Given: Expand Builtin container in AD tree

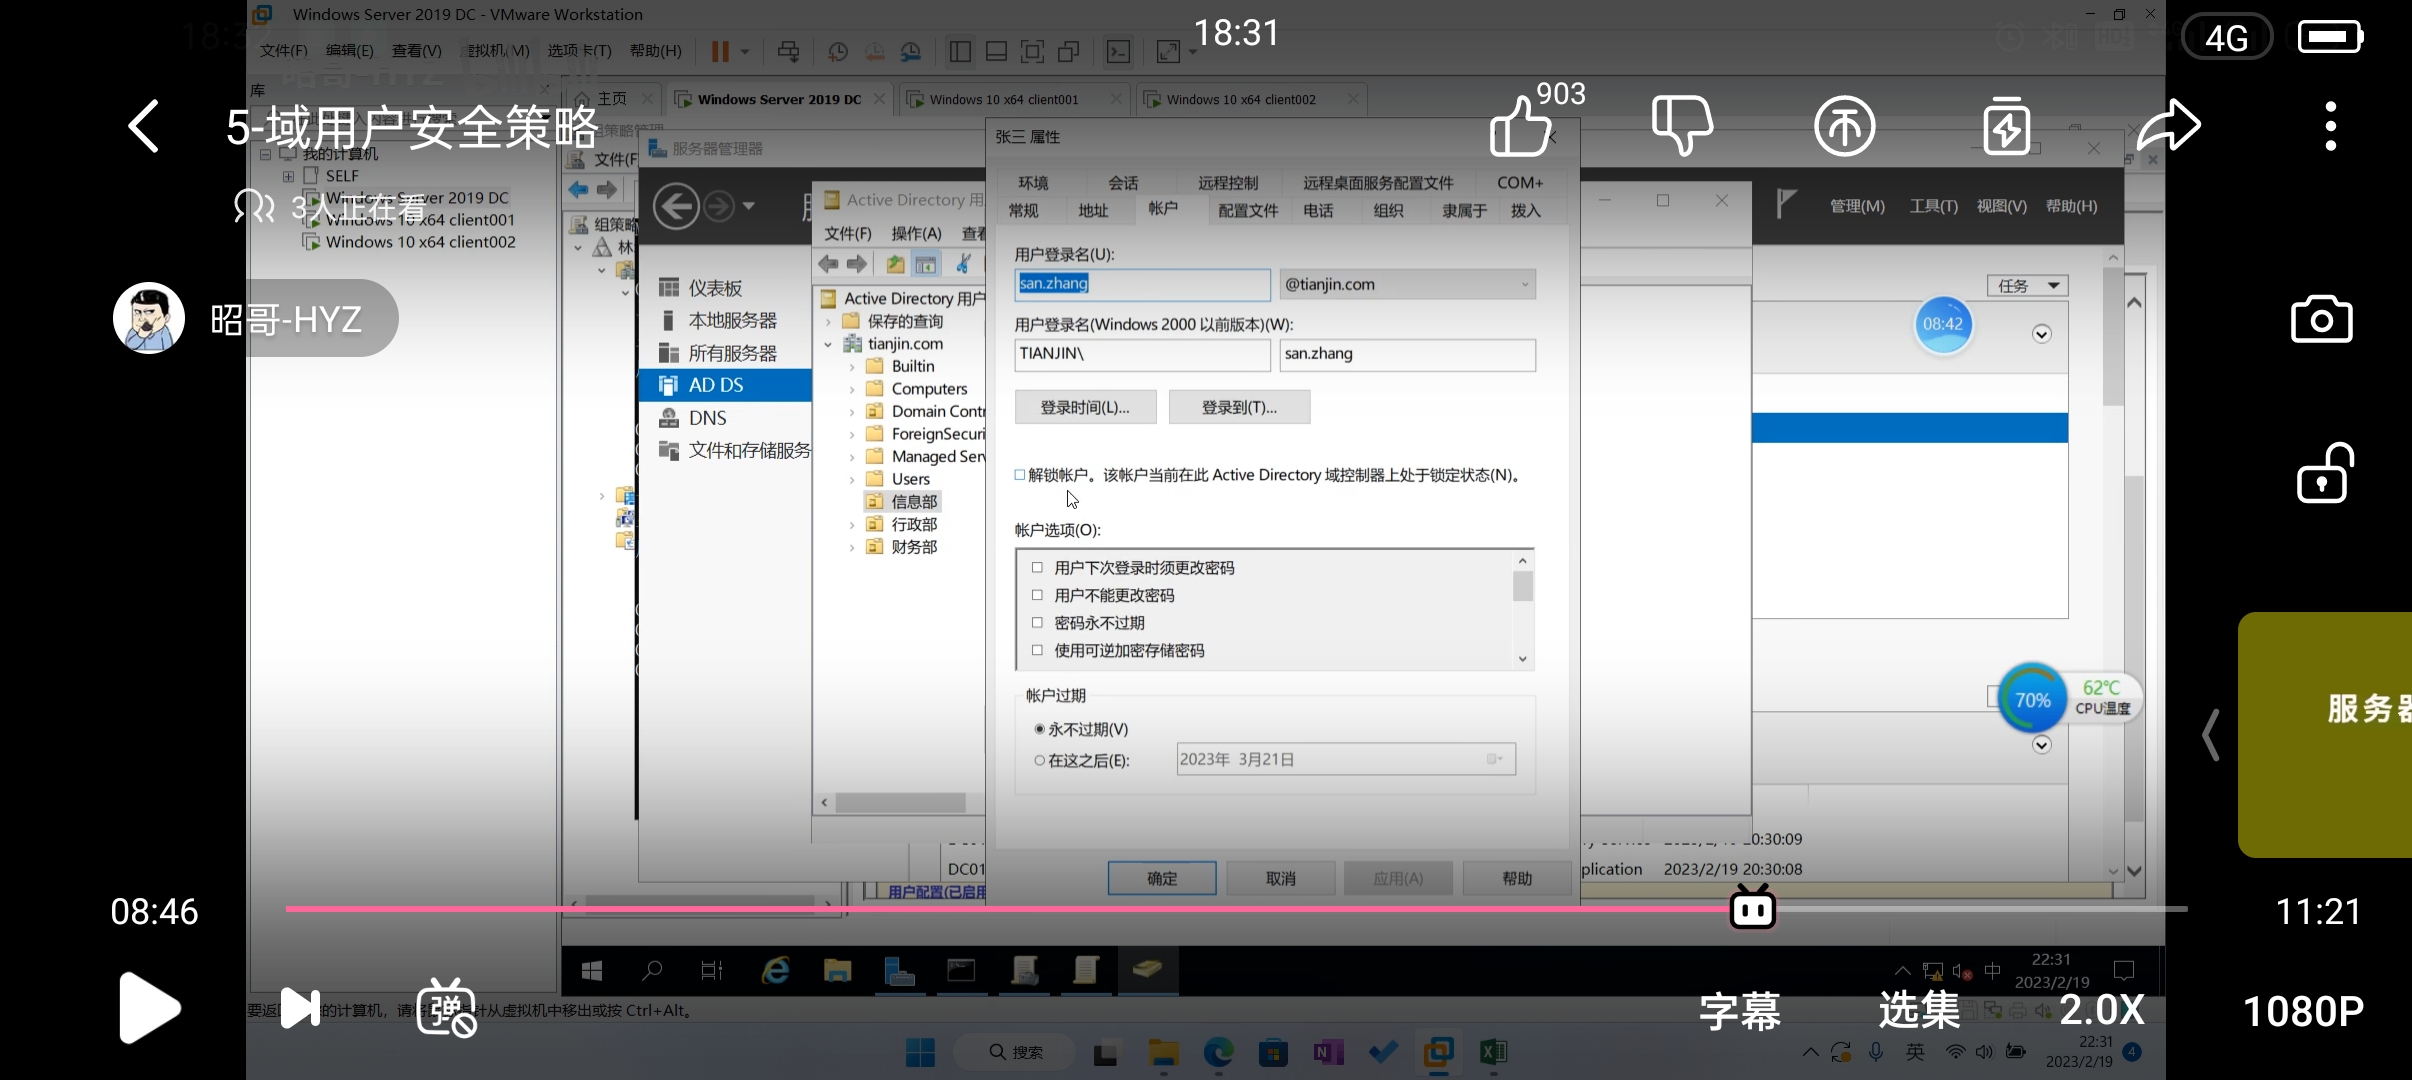Looking at the screenshot, I should 852,366.
